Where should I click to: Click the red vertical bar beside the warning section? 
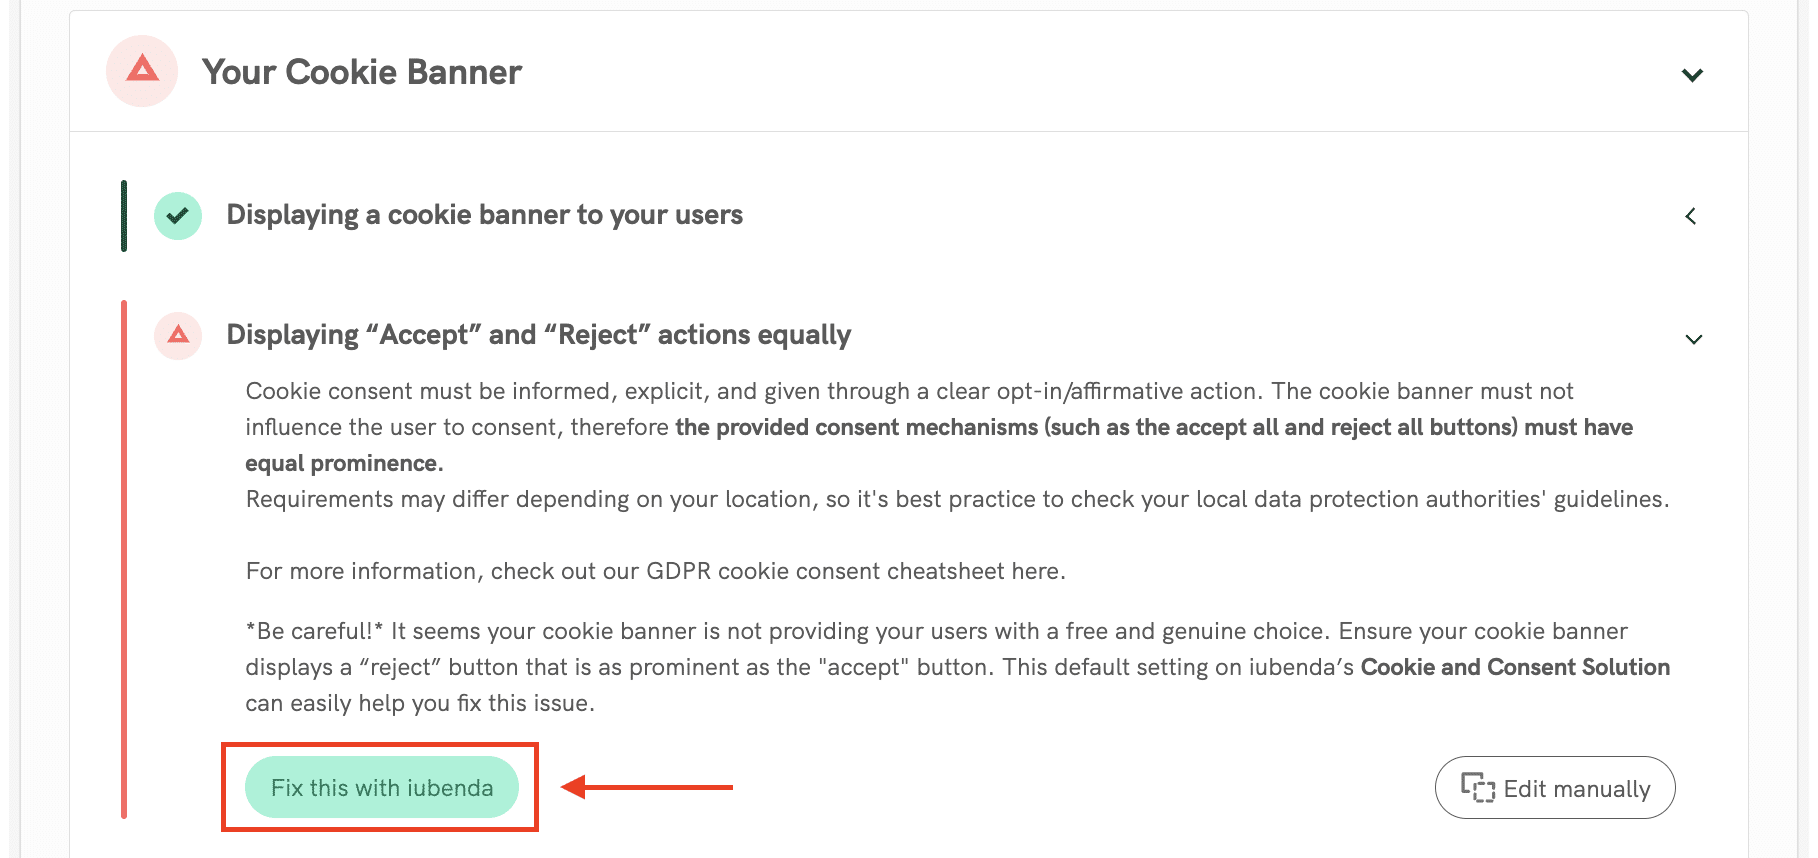point(124,559)
